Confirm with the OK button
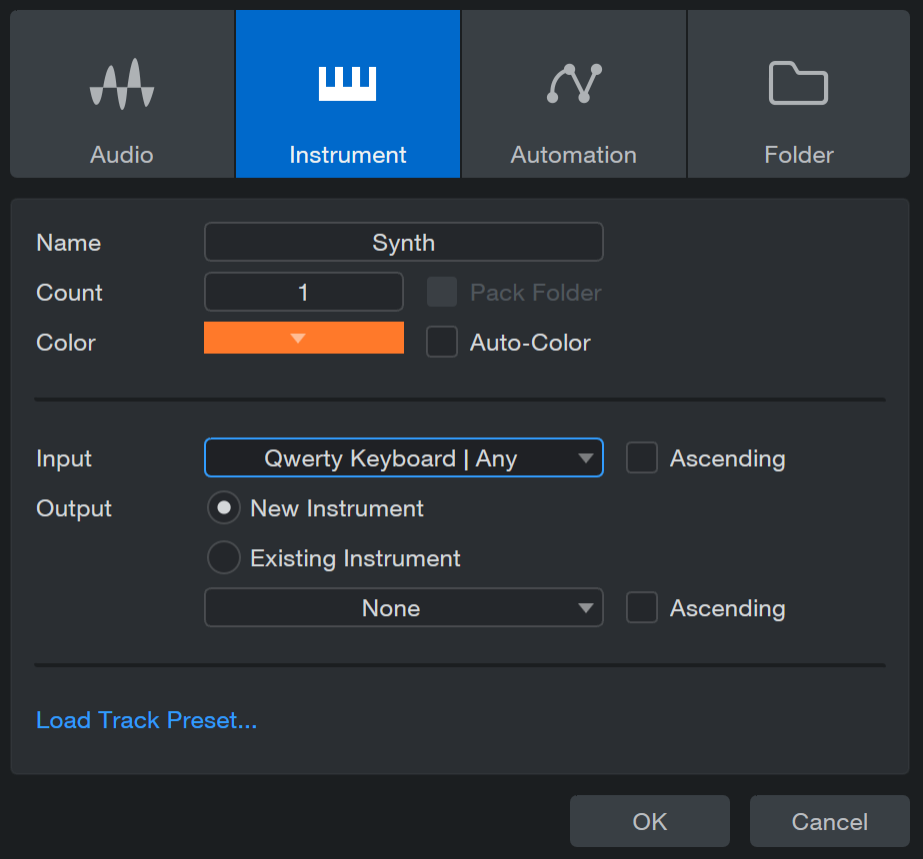Screen dimensions: 923x859 point(650,821)
